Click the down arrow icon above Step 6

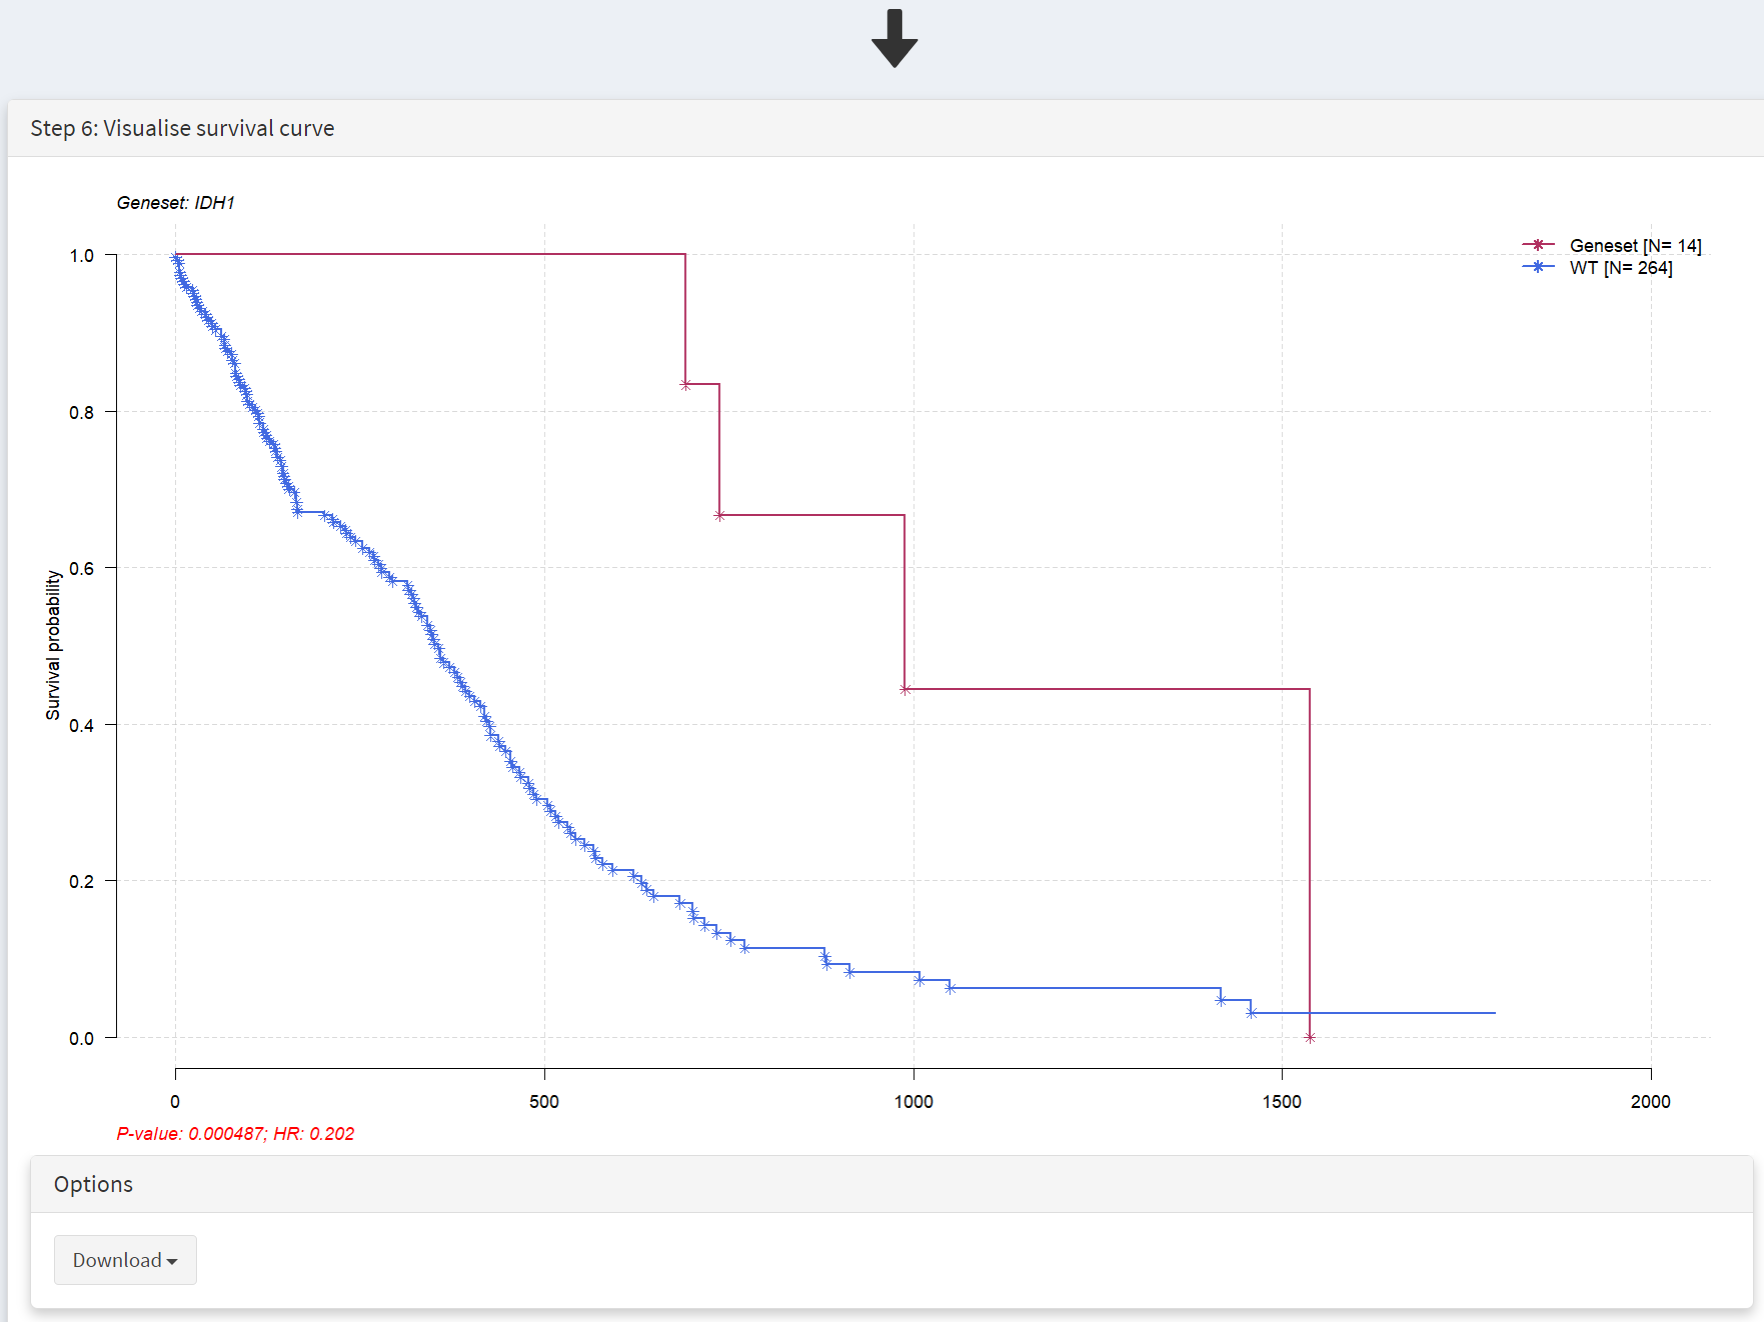click(x=894, y=38)
